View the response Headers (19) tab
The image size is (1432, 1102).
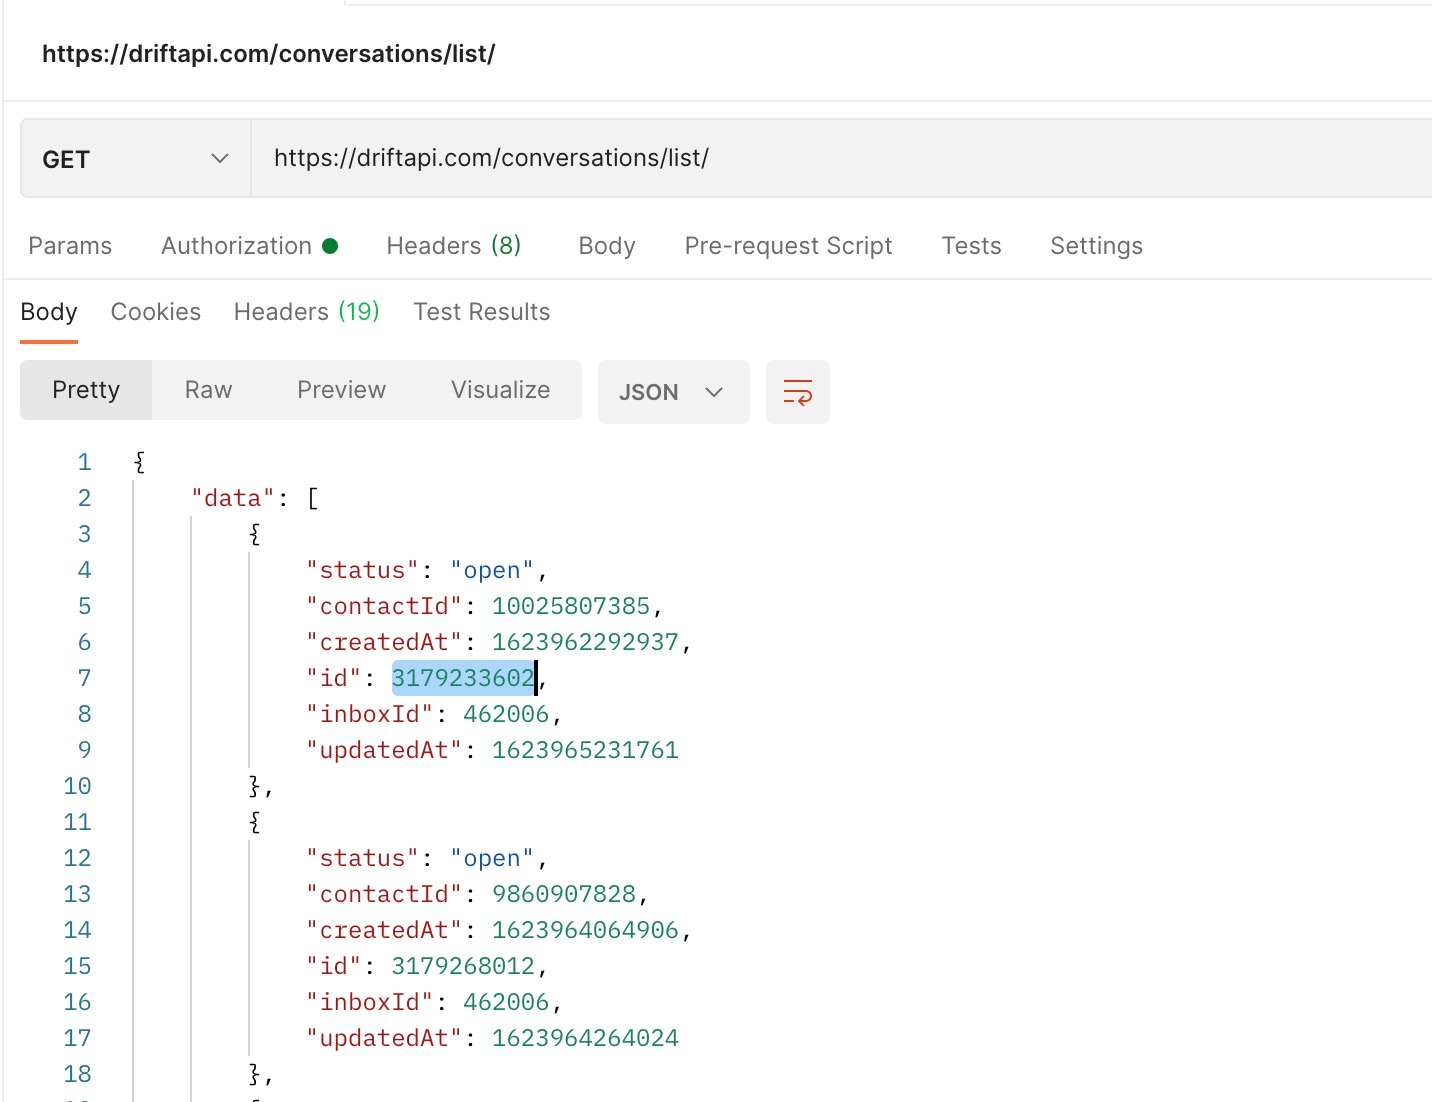tap(307, 312)
